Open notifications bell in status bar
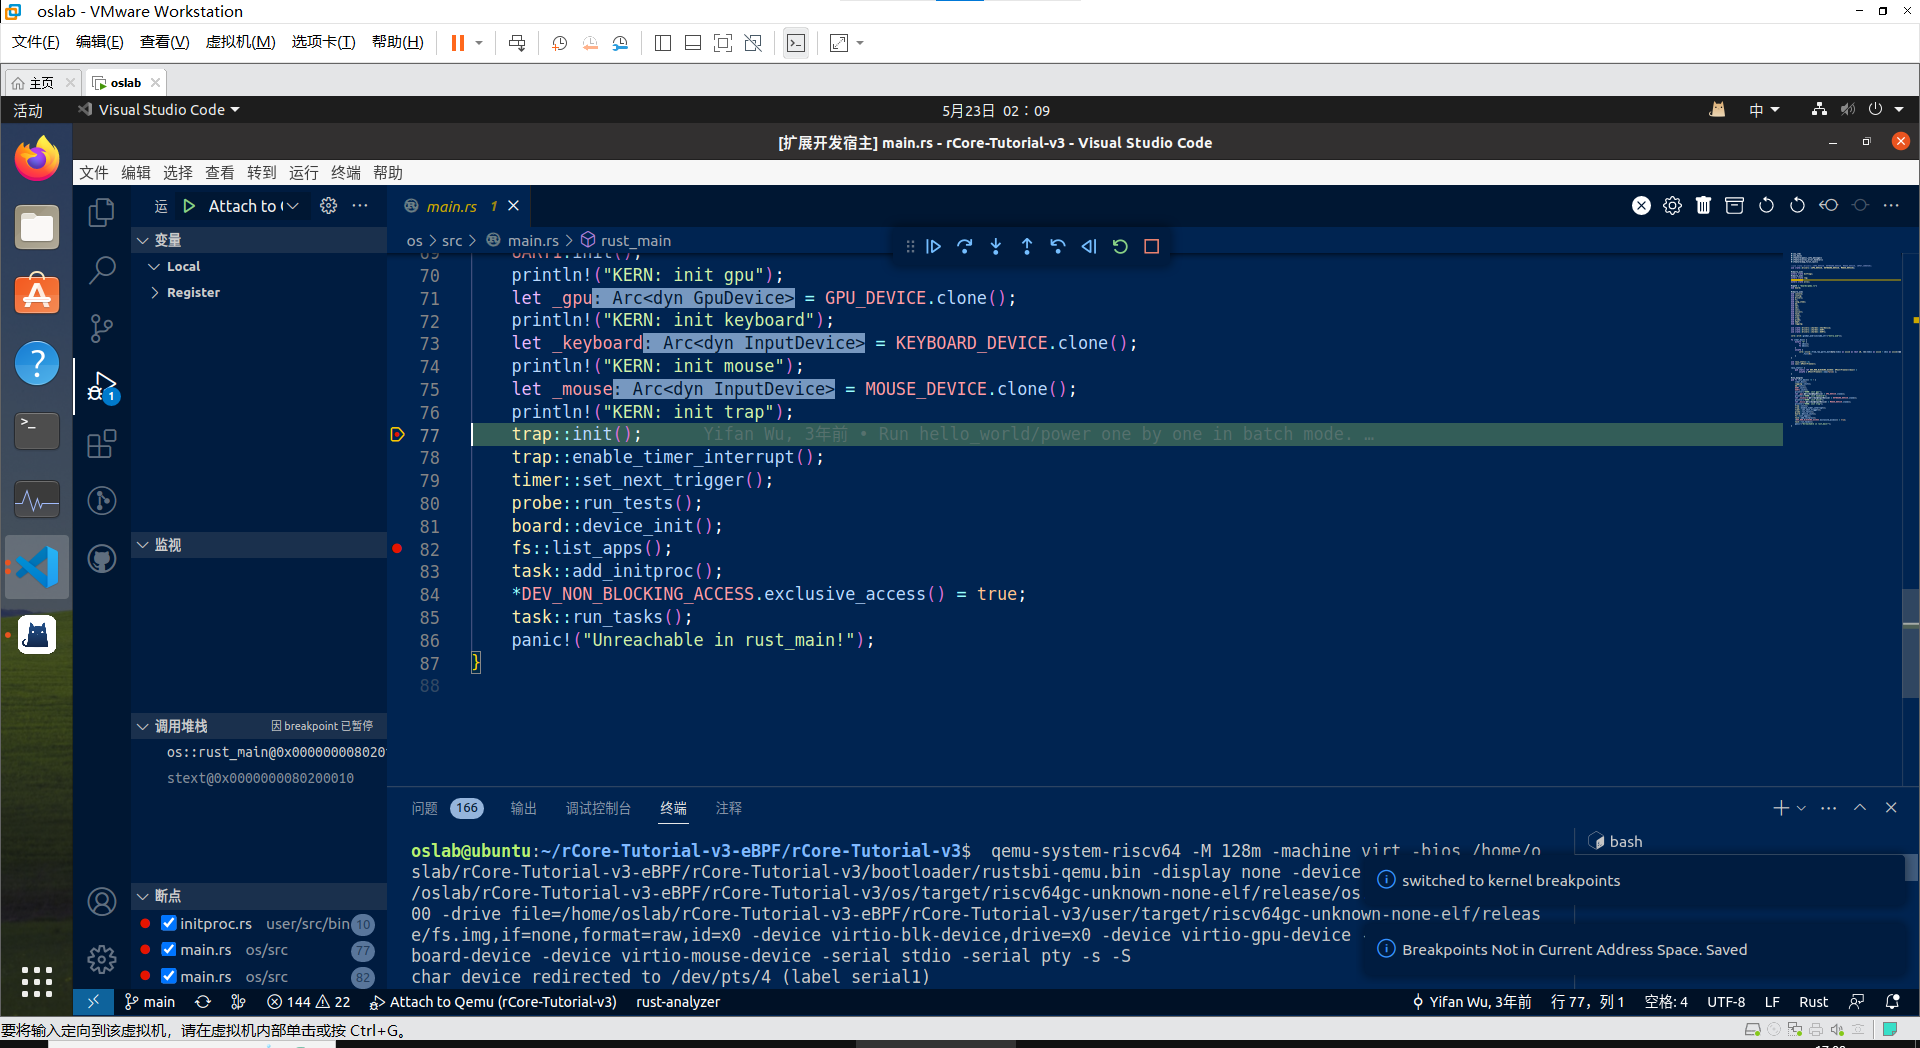 (1892, 1002)
